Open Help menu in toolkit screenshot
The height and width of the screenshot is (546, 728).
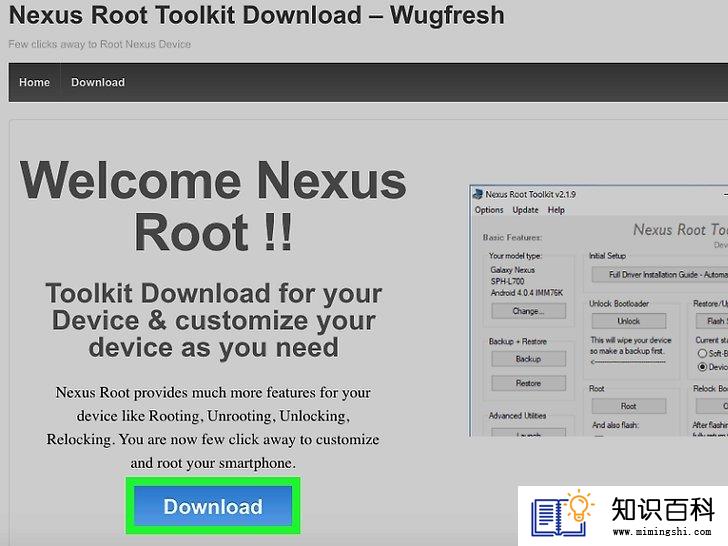[556, 210]
